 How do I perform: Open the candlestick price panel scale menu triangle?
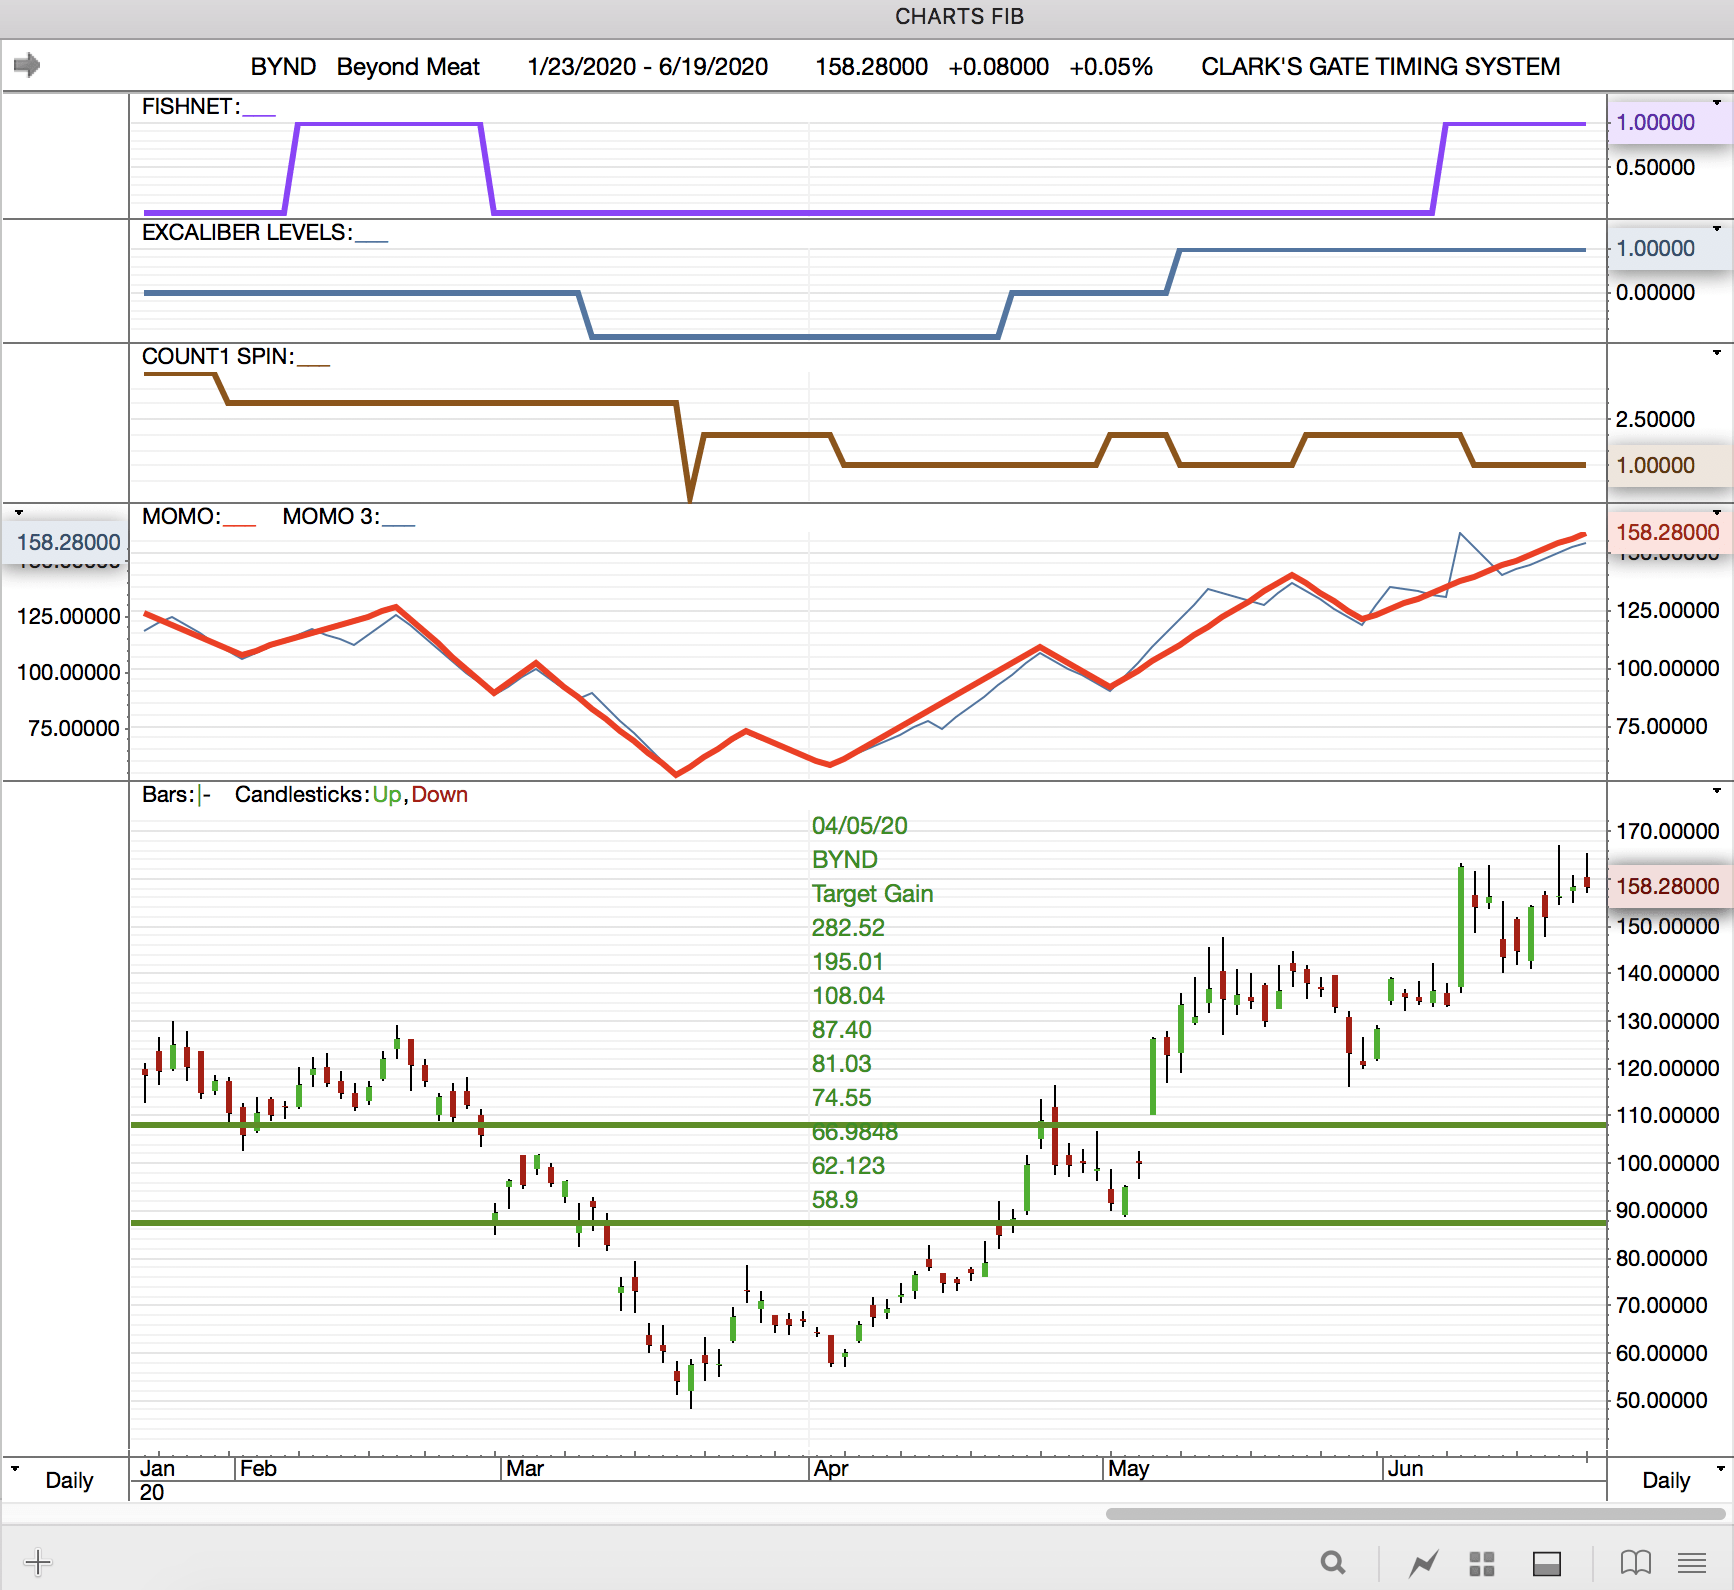tap(1717, 791)
